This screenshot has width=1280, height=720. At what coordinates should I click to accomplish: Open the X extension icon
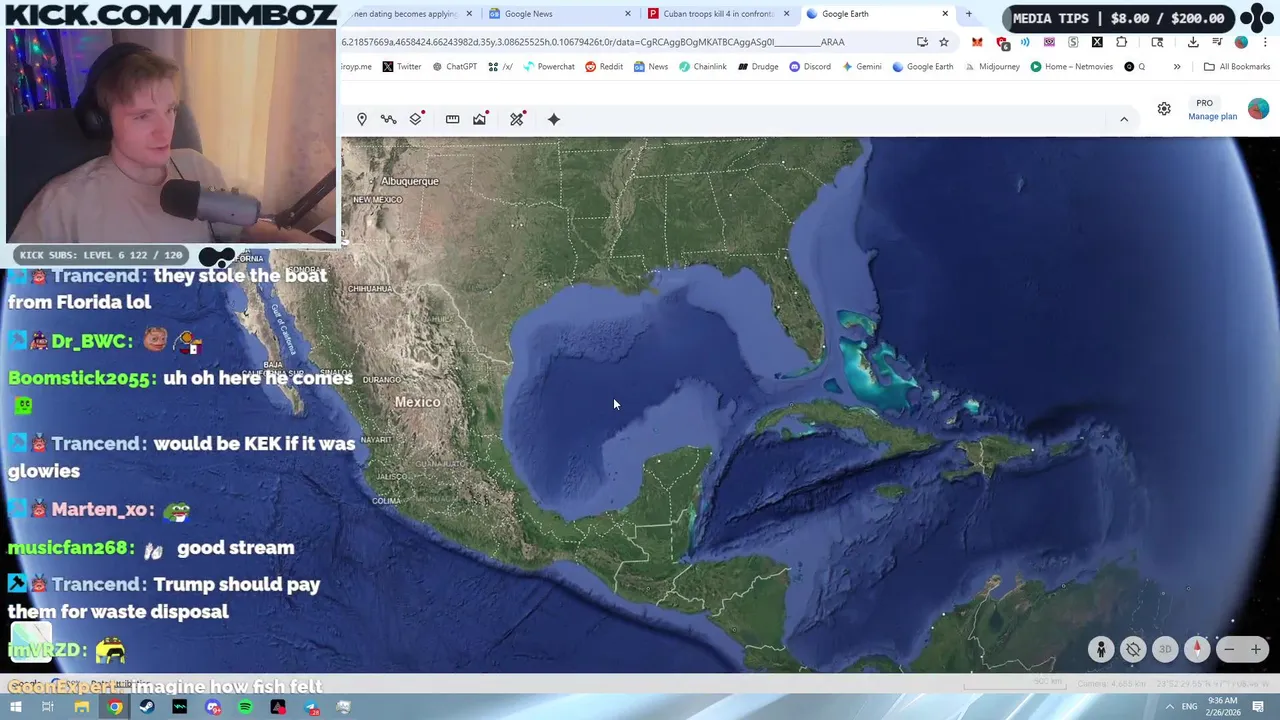[x=1097, y=42]
